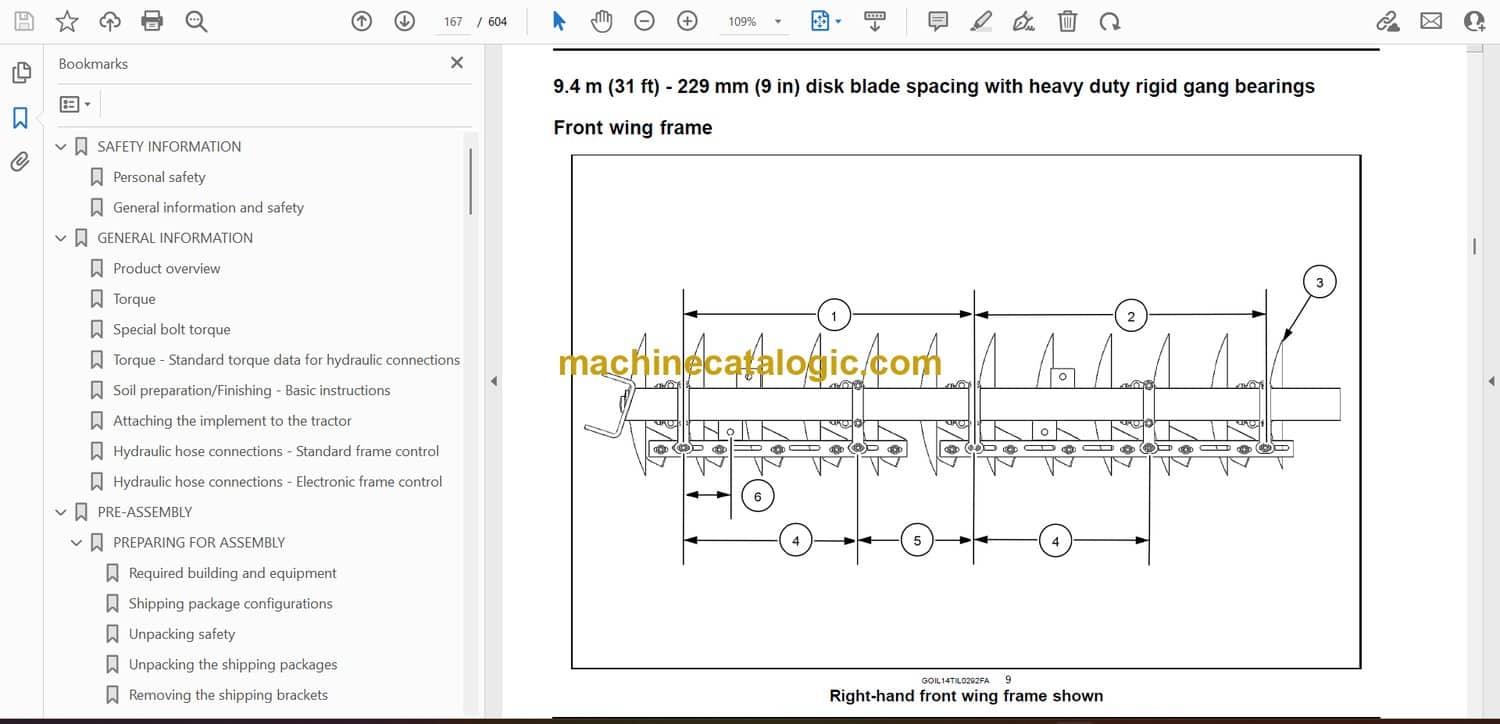Go to the next page
This screenshot has height=724, width=1500.
pyautogui.click(x=404, y=21)
